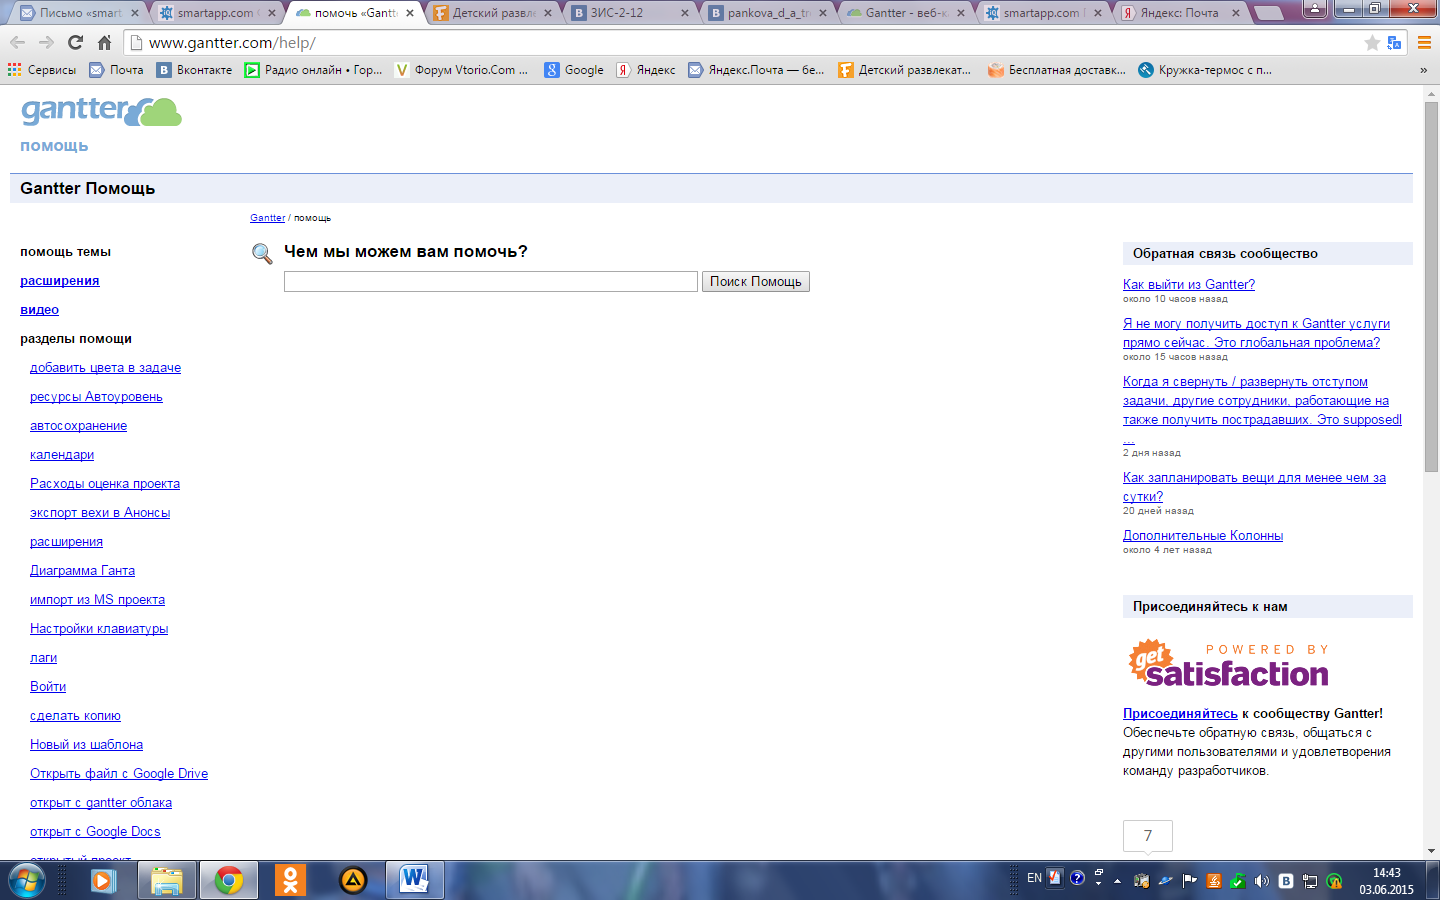Open the расширения help topic link
The image size is (1440, 900).
pyautogui.click(x=60, y=281)
